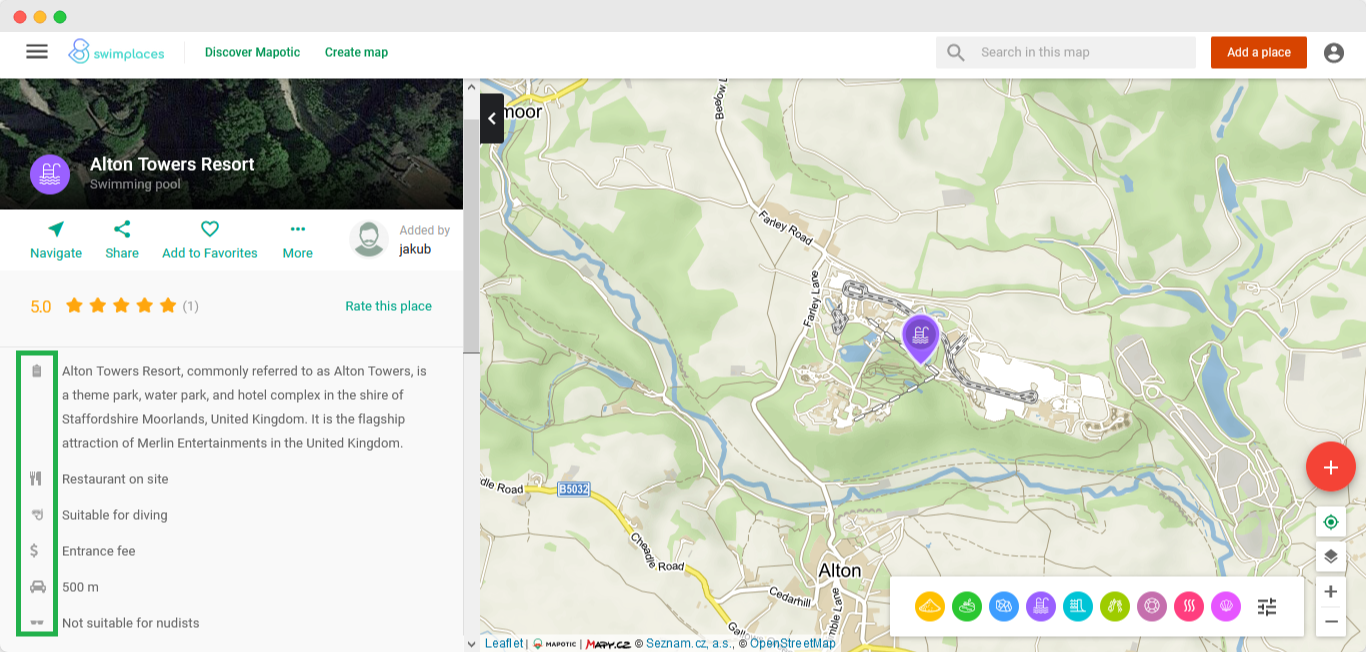This screenshot has width=1366, height=652.
Task: Open the Create map link
Action: tap(356, 52)
